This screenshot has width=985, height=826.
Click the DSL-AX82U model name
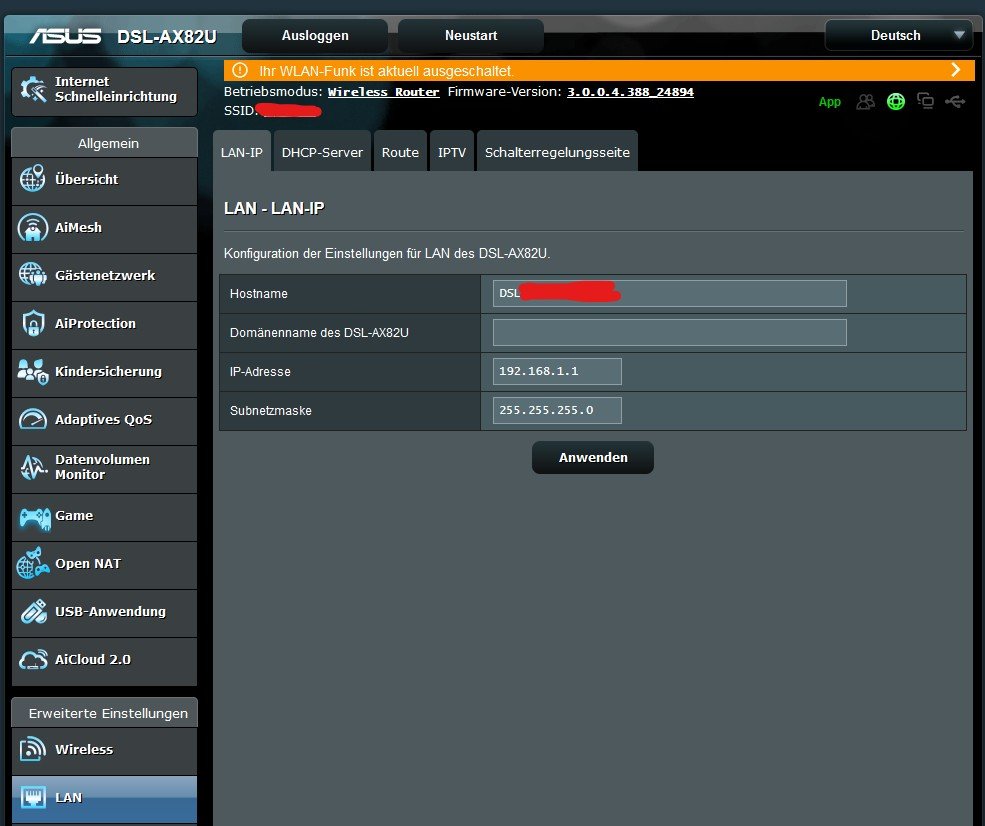[x=166, y=36]
